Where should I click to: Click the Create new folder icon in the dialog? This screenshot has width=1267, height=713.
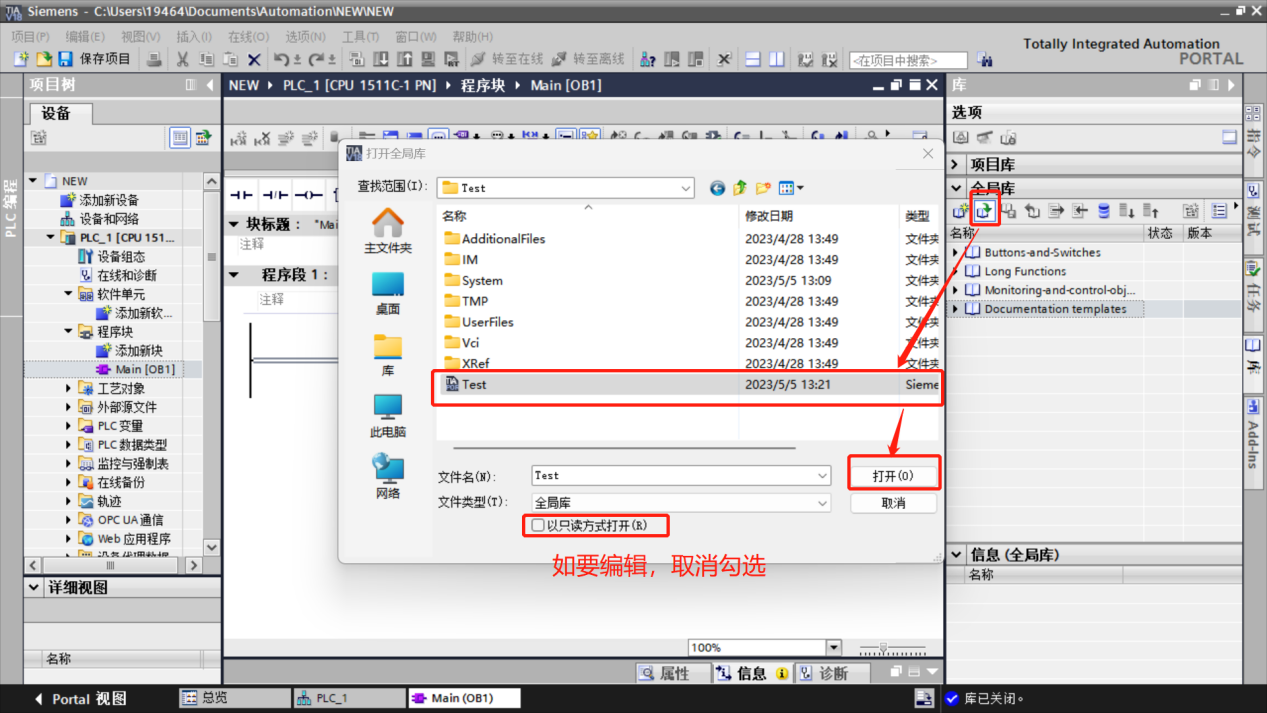click(763, 188)
